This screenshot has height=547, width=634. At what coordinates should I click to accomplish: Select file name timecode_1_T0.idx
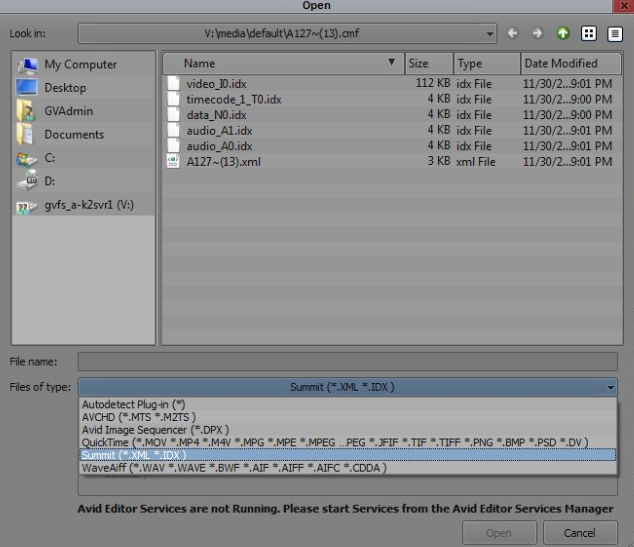tap(234, 99)
